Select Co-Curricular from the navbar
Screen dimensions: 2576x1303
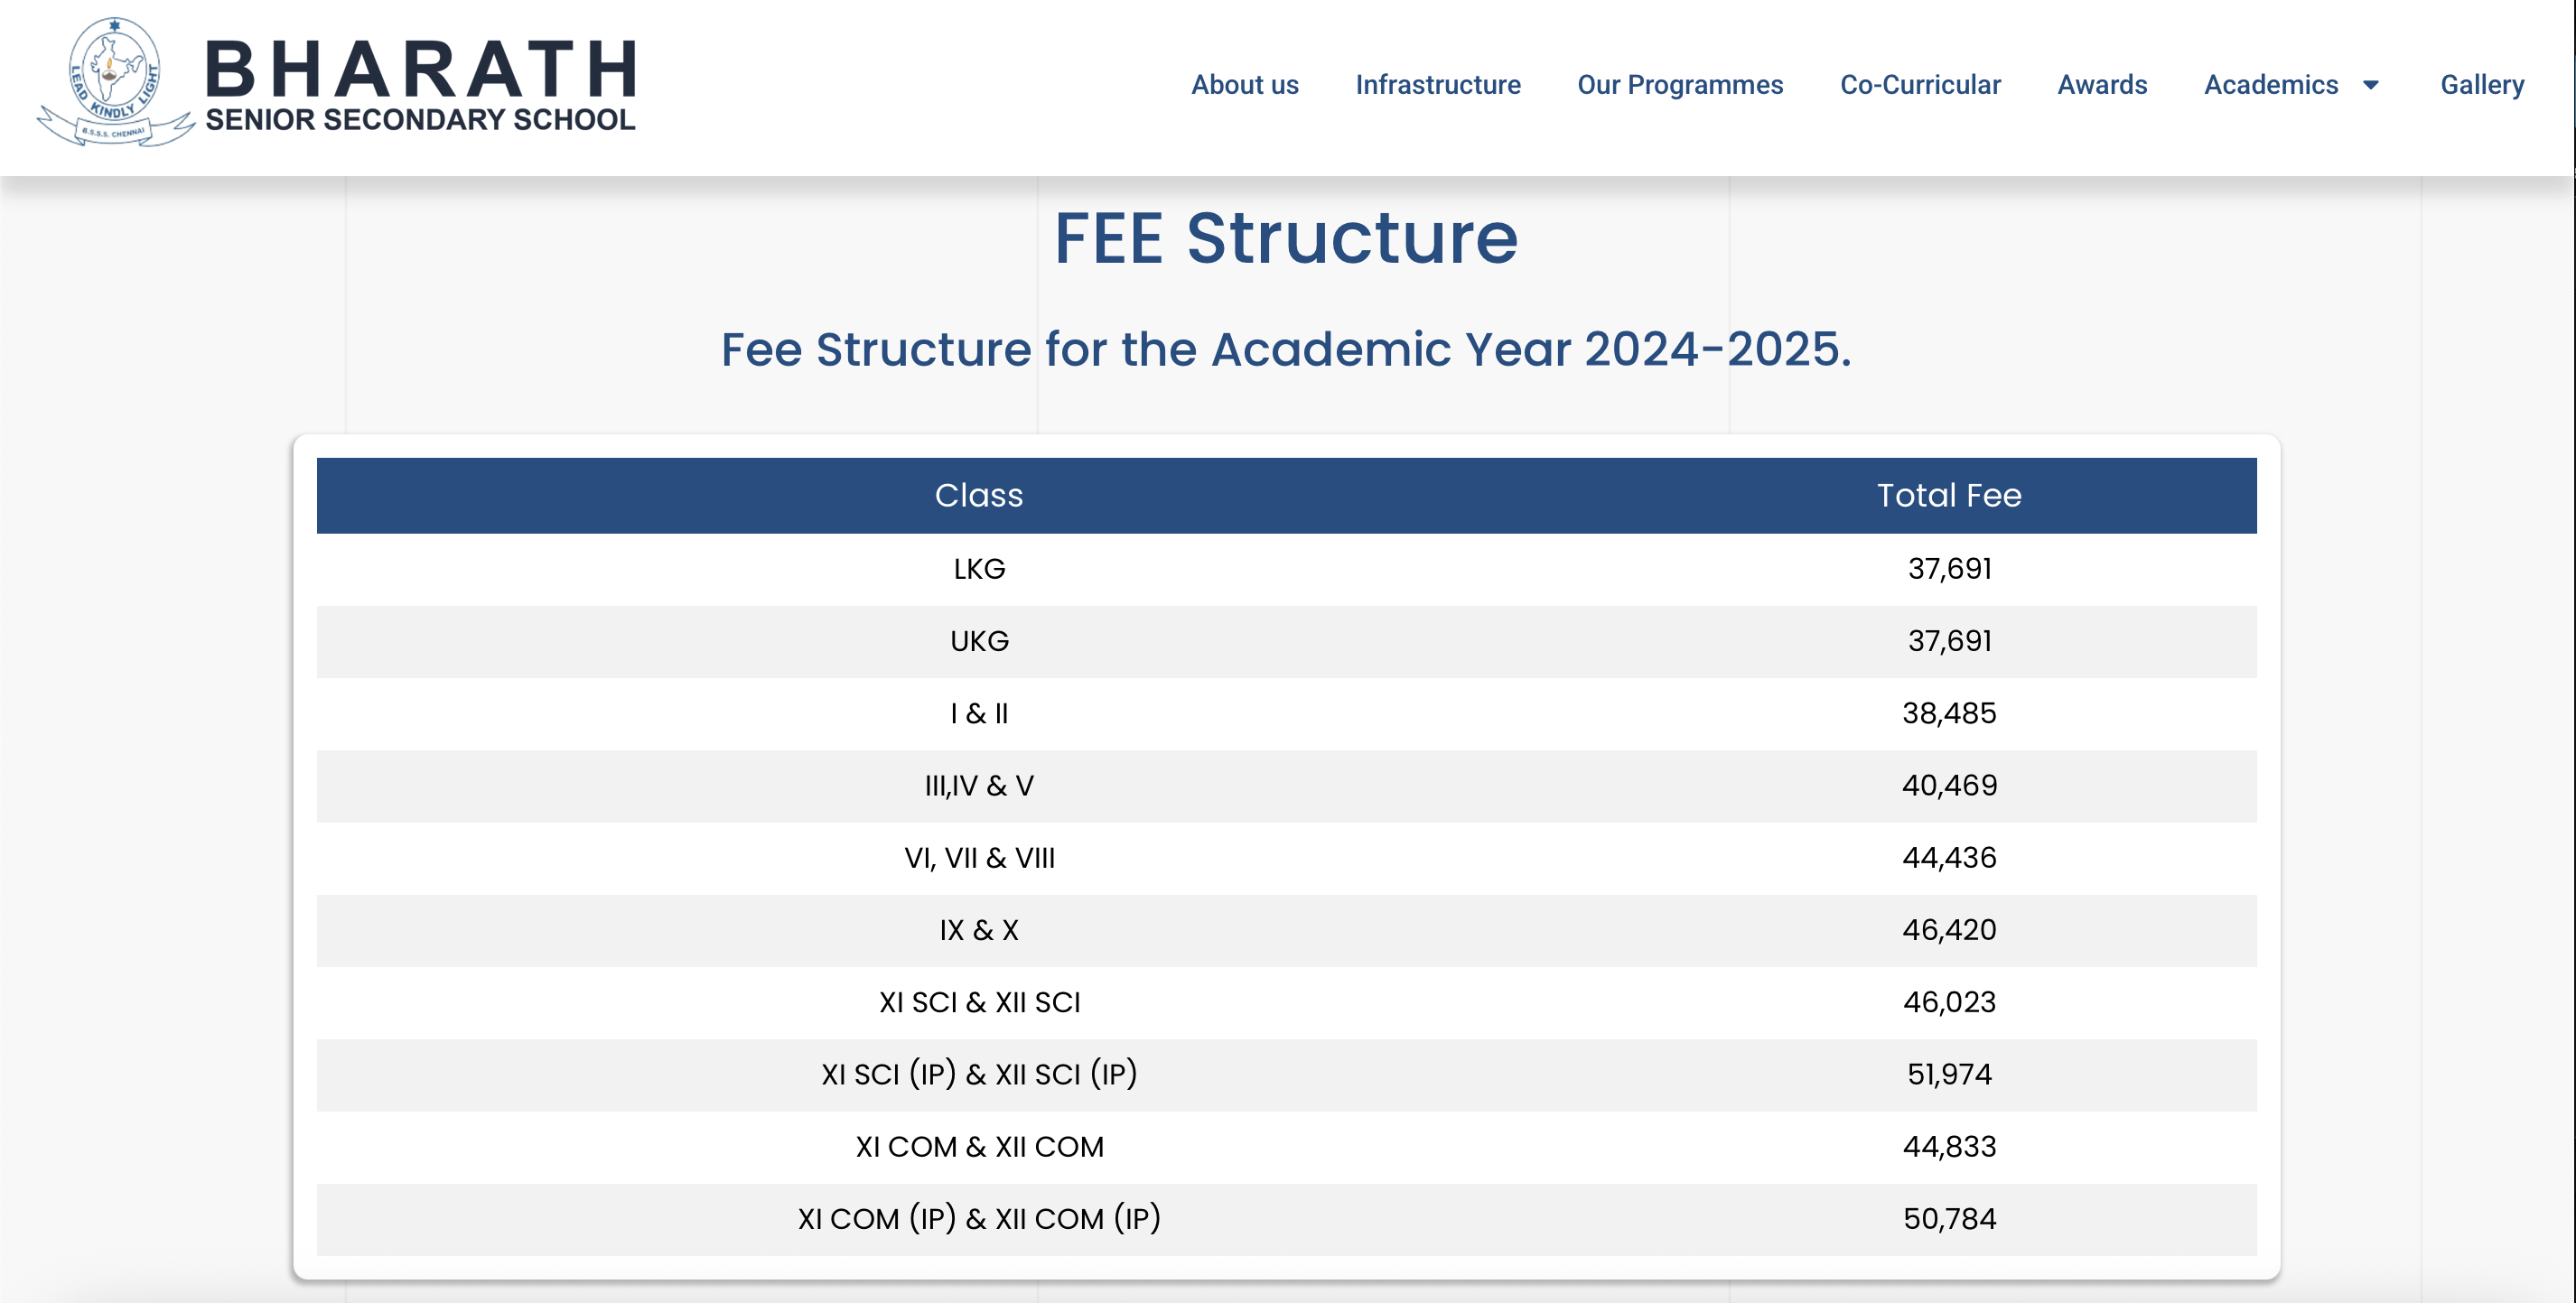[1920, 85]
